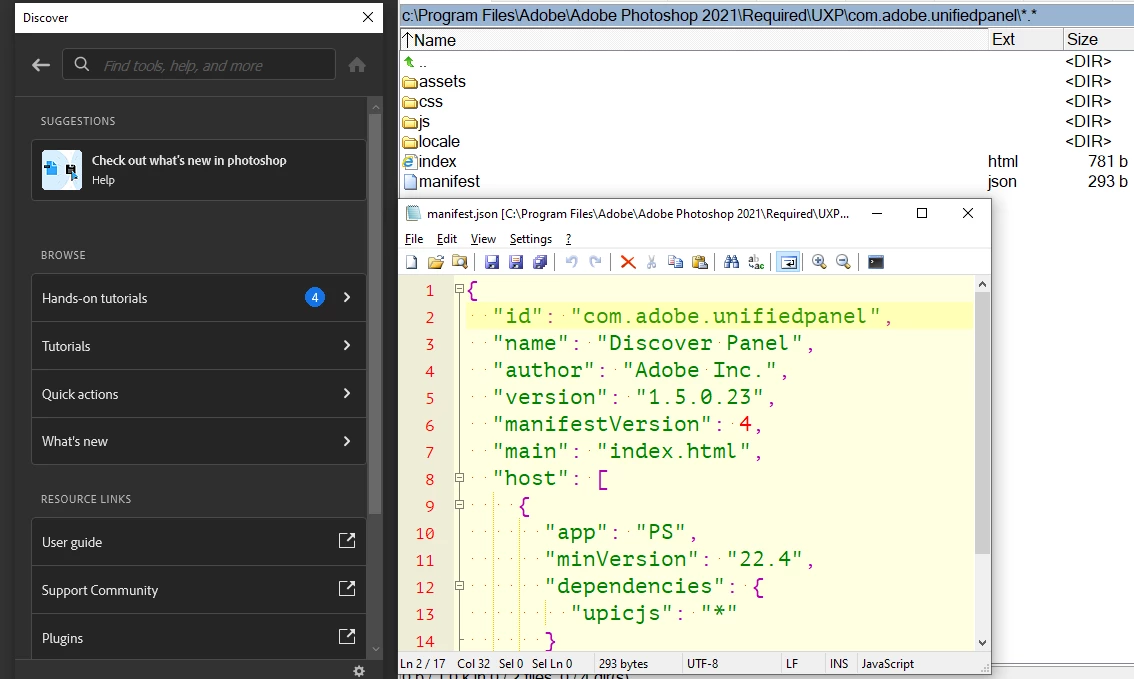Close the Discover panel
1134x679 pixels.
pos(368,17)
